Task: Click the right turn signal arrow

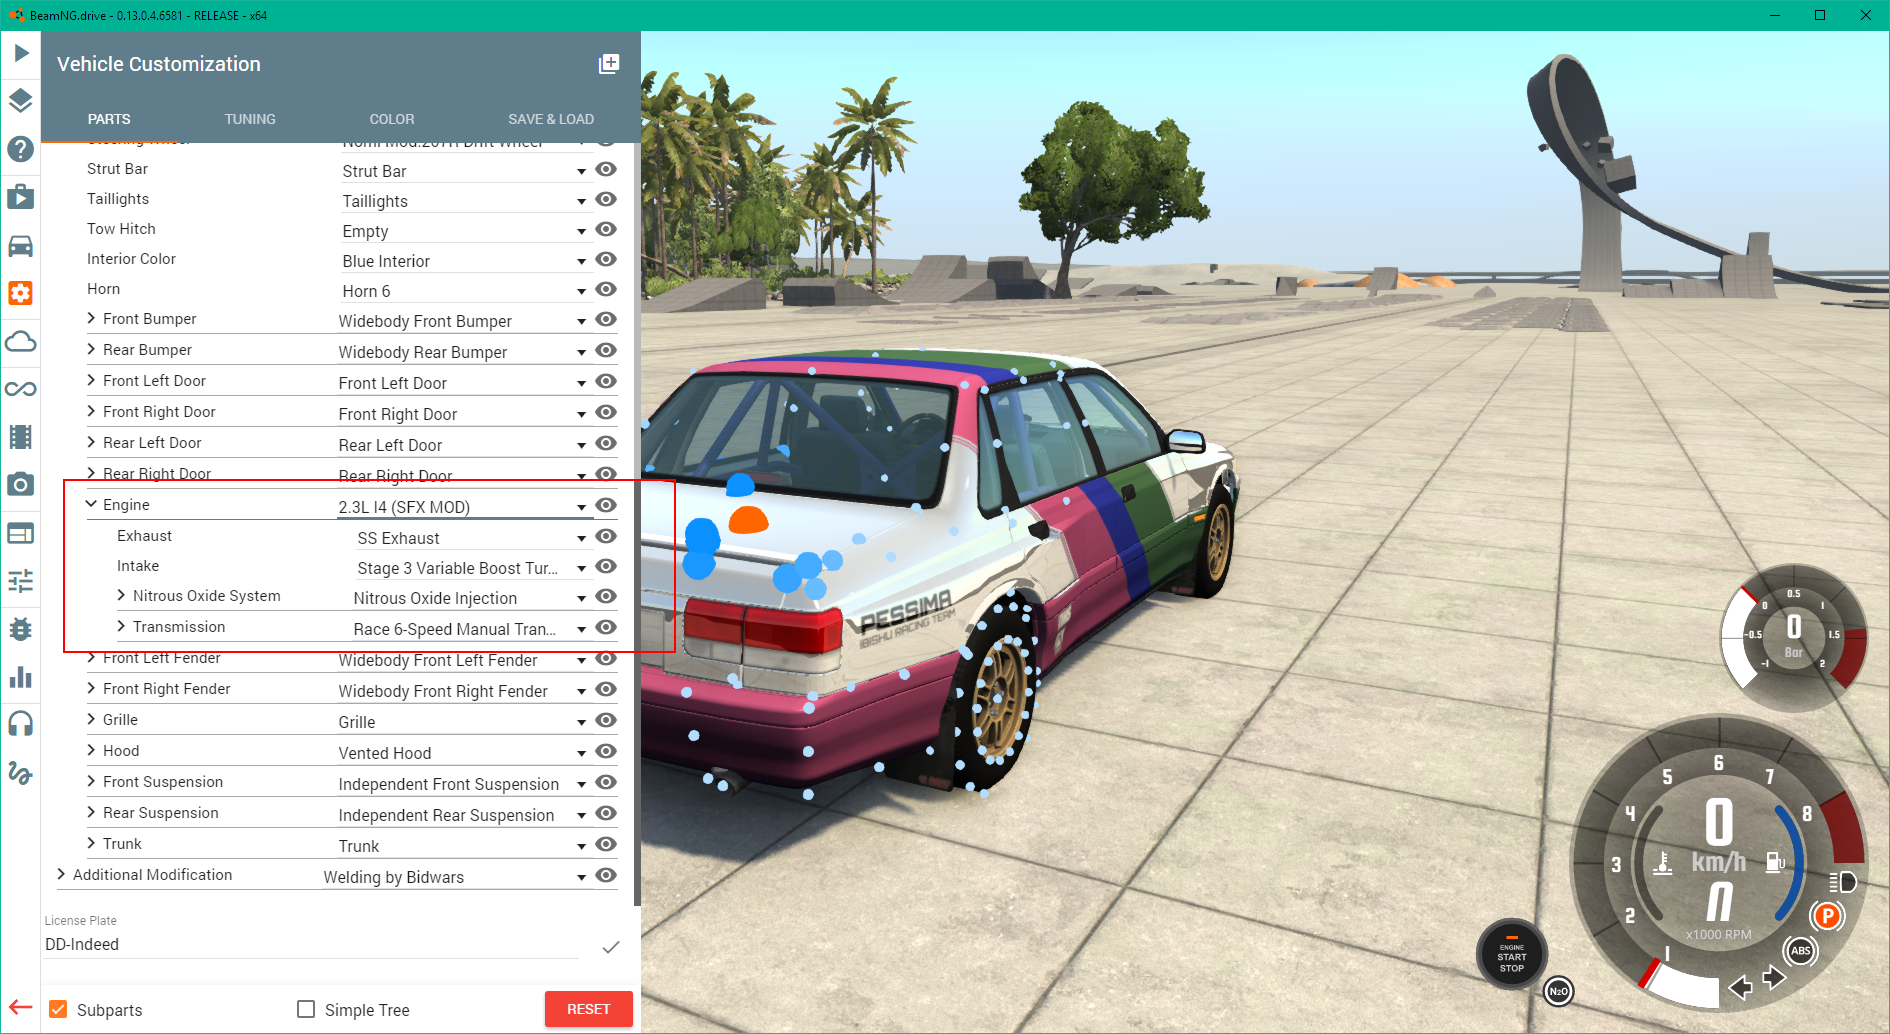Action: pos(1774,977)
